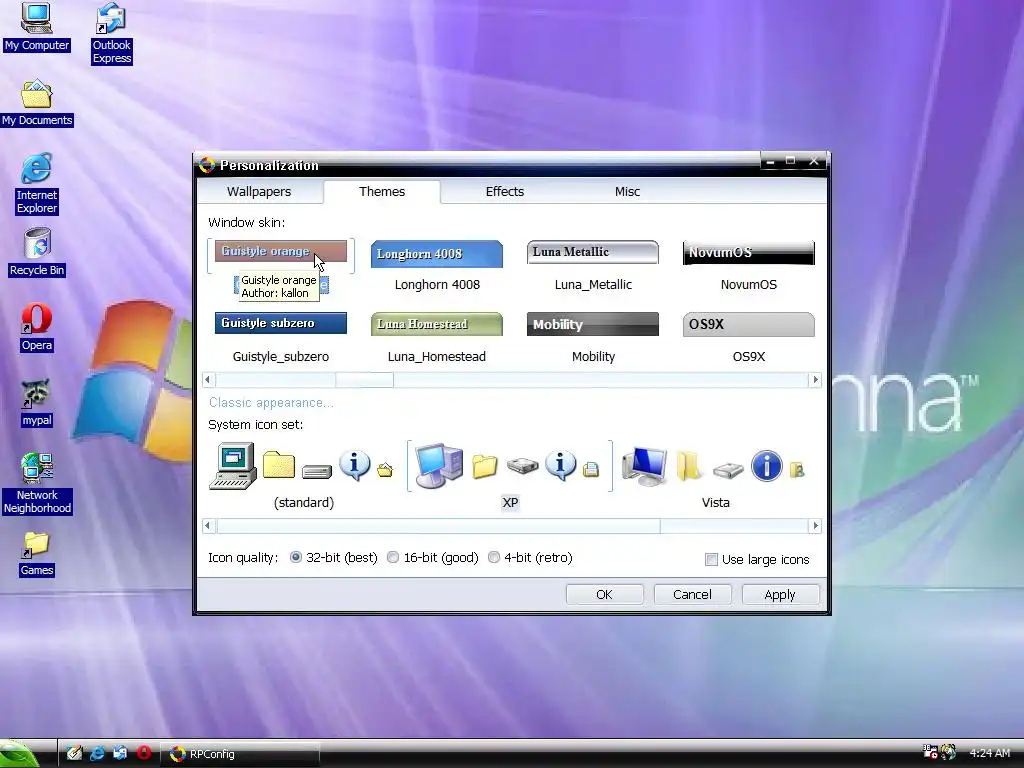Screen dimensions: 1024x768
Task: Click standard set computer icon
Action: click(233, 466)
